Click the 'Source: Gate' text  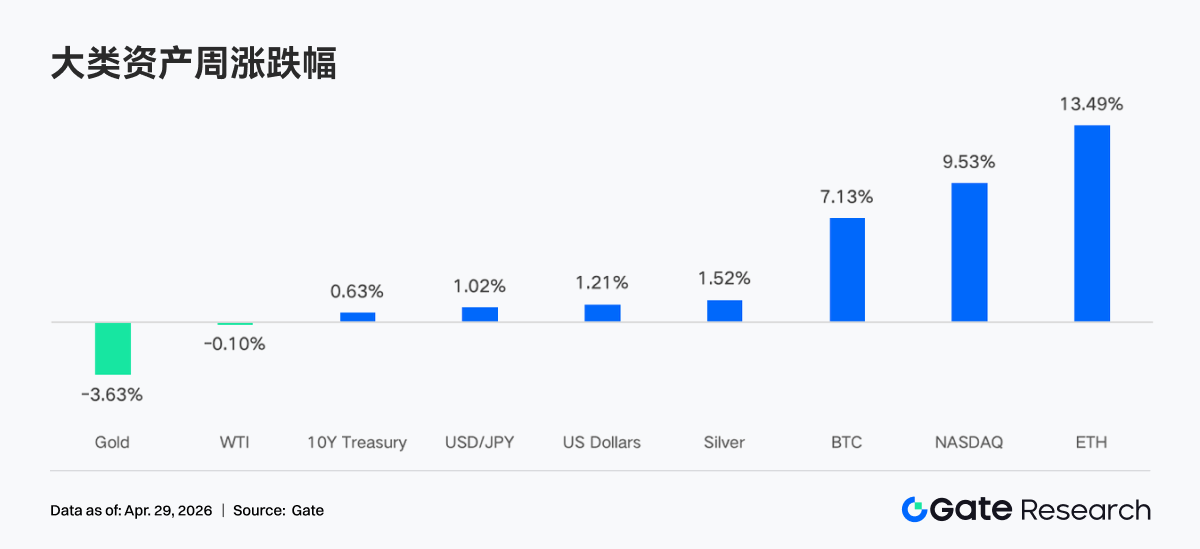point(279,511)
